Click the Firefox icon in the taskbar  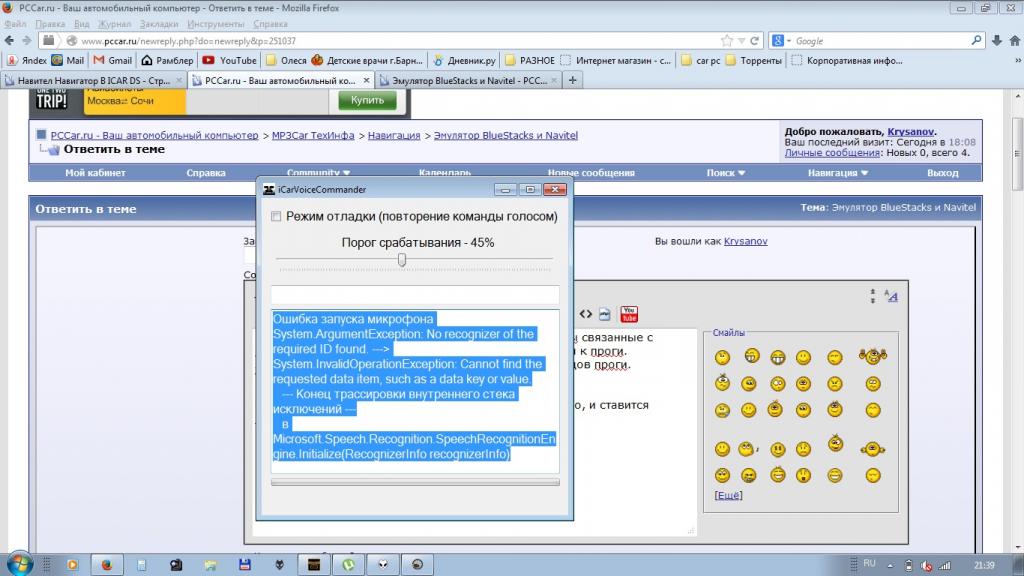(107, 564)
